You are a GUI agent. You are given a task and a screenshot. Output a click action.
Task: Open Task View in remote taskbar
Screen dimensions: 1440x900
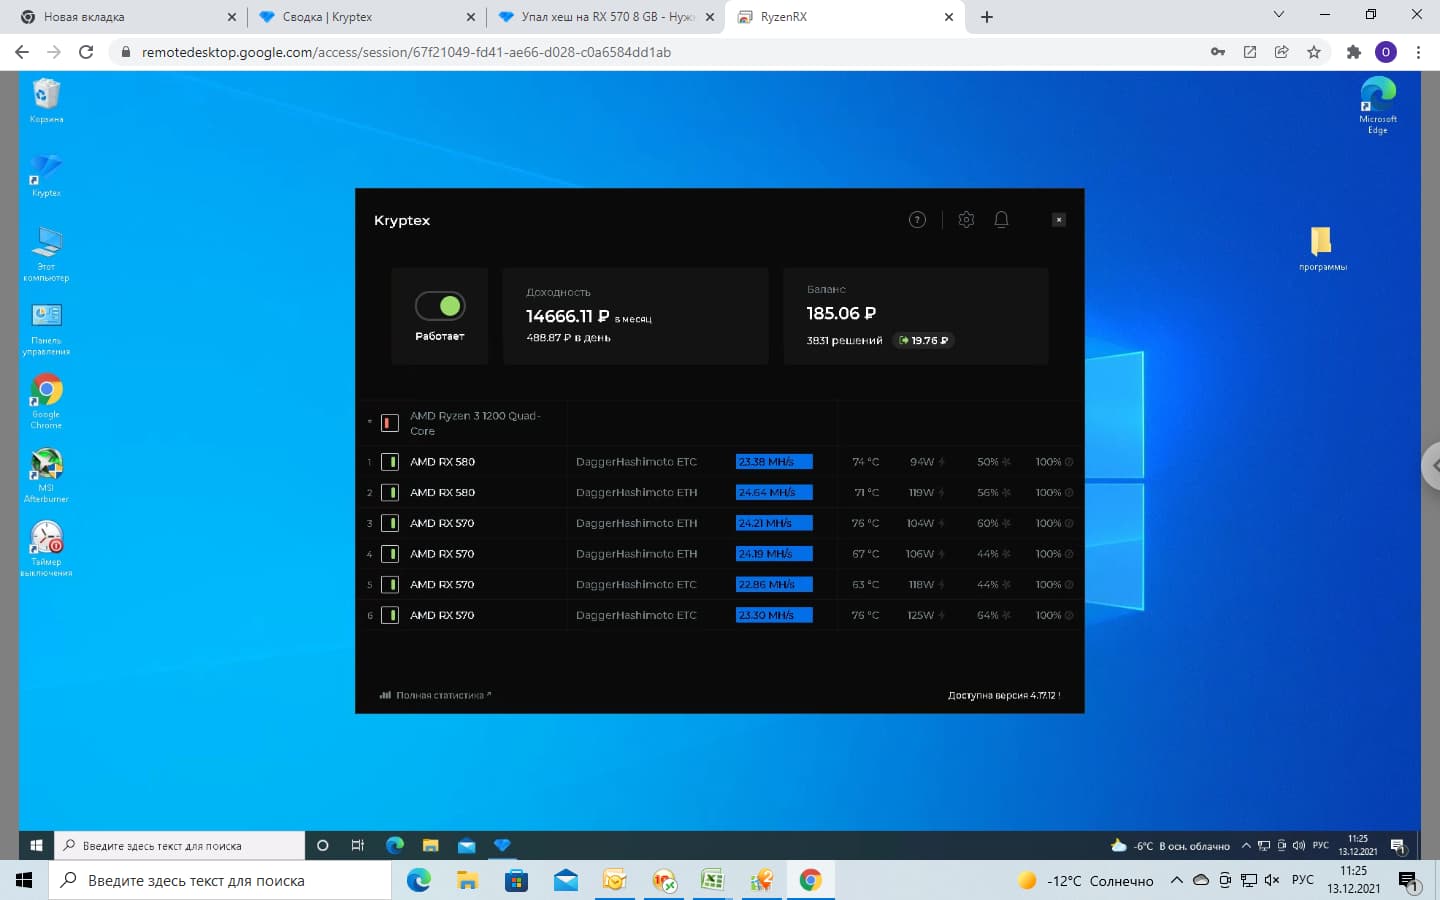(x=357, y=845)
